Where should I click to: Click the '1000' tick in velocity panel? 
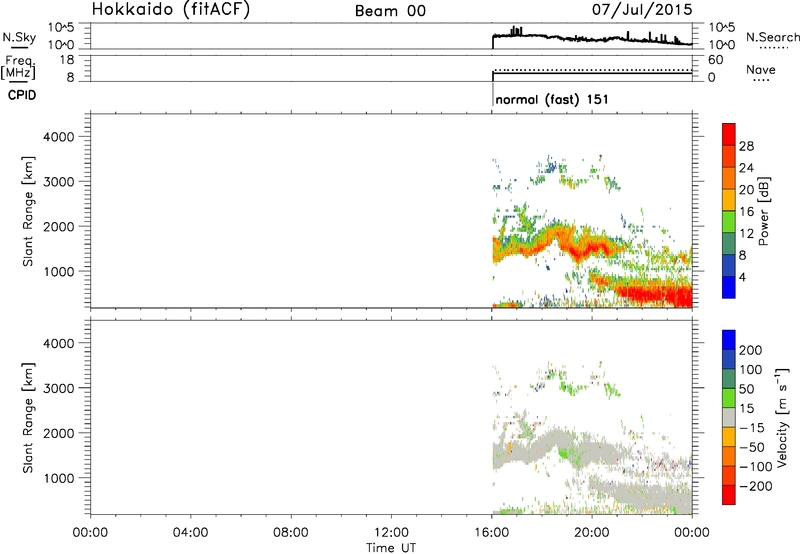point(59,478)
